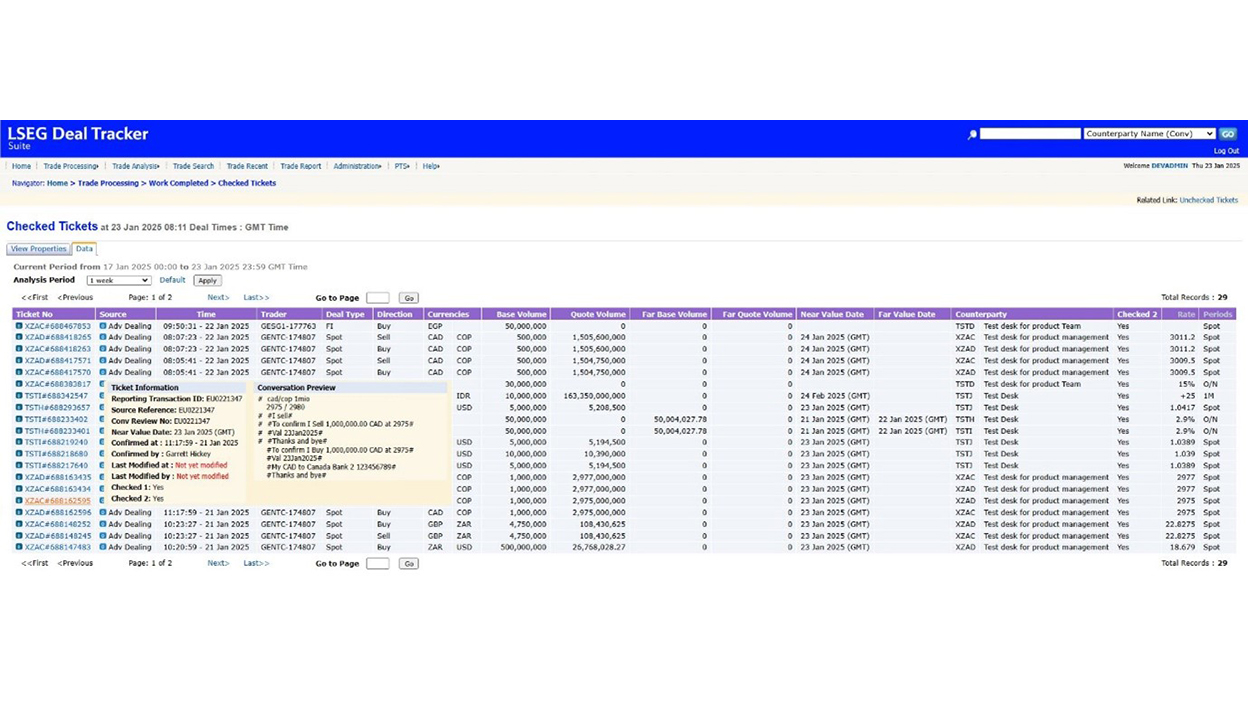Click ticket icon beside TSTI#688342547
Screen dimensions: 1248x702
(19, 396)
